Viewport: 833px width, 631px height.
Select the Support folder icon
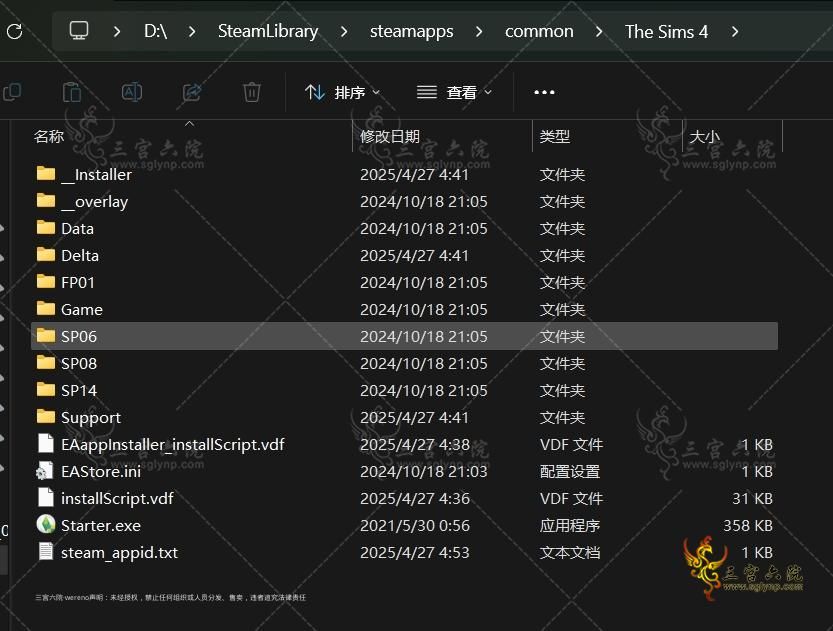46,416
